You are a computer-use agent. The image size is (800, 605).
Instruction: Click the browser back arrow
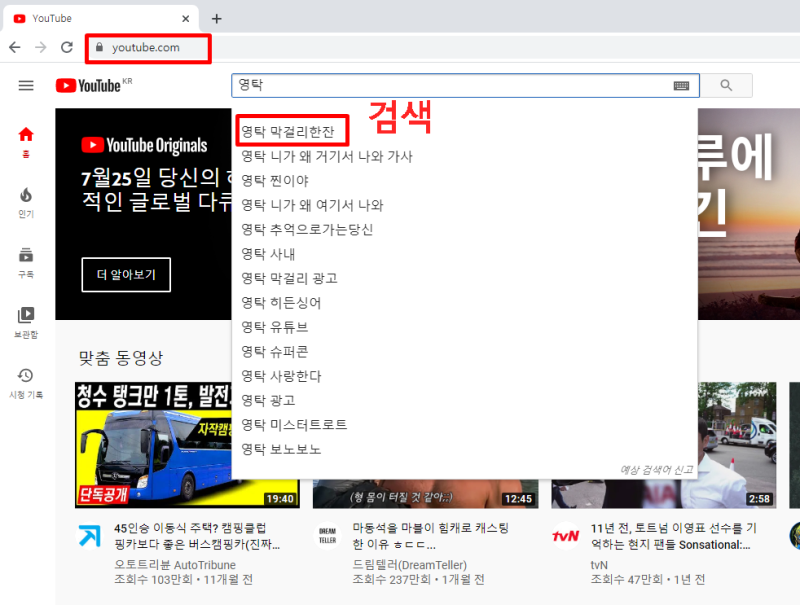(15, 47)
